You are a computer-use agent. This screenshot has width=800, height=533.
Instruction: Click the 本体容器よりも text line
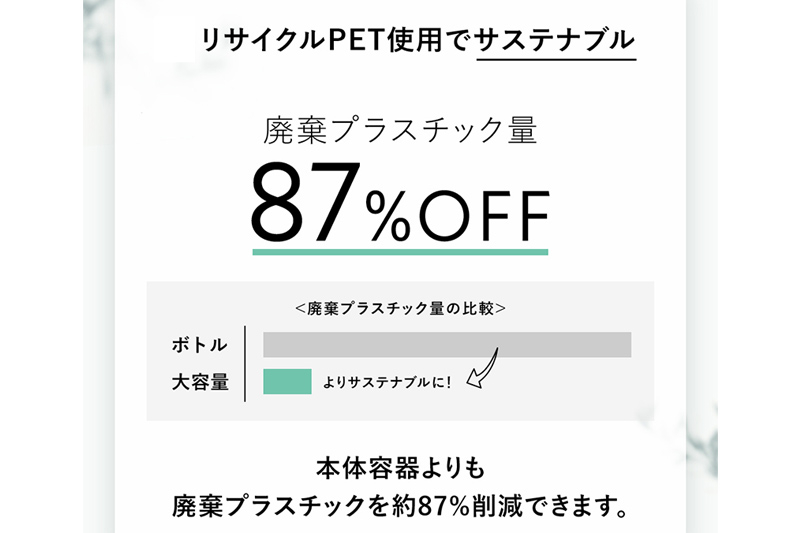point(400,467)
